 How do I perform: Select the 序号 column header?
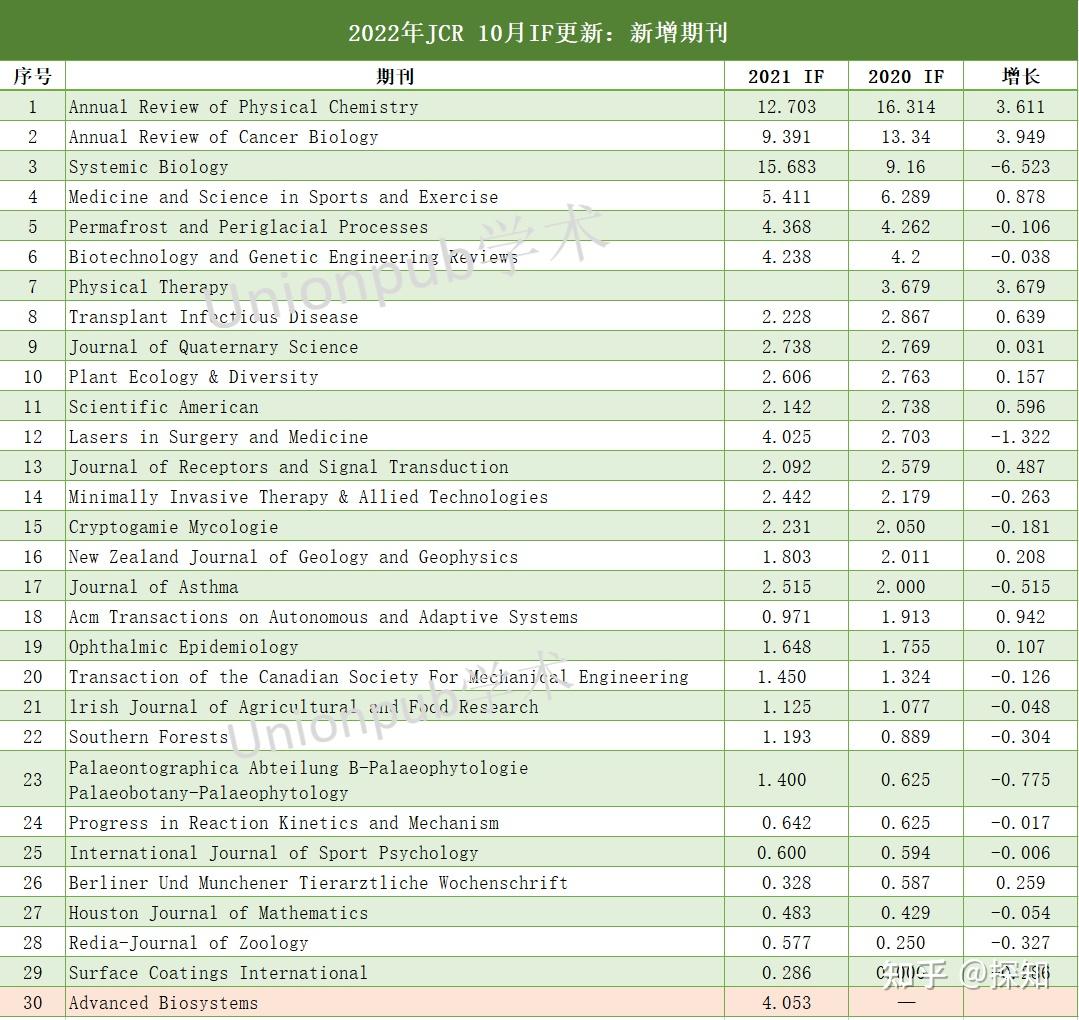click(33, 76)
